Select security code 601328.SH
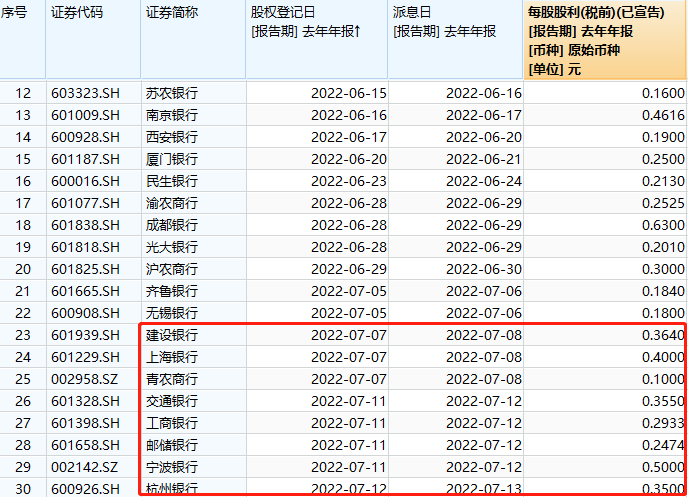This screenshot has width=688, height=497. (85, 401)
